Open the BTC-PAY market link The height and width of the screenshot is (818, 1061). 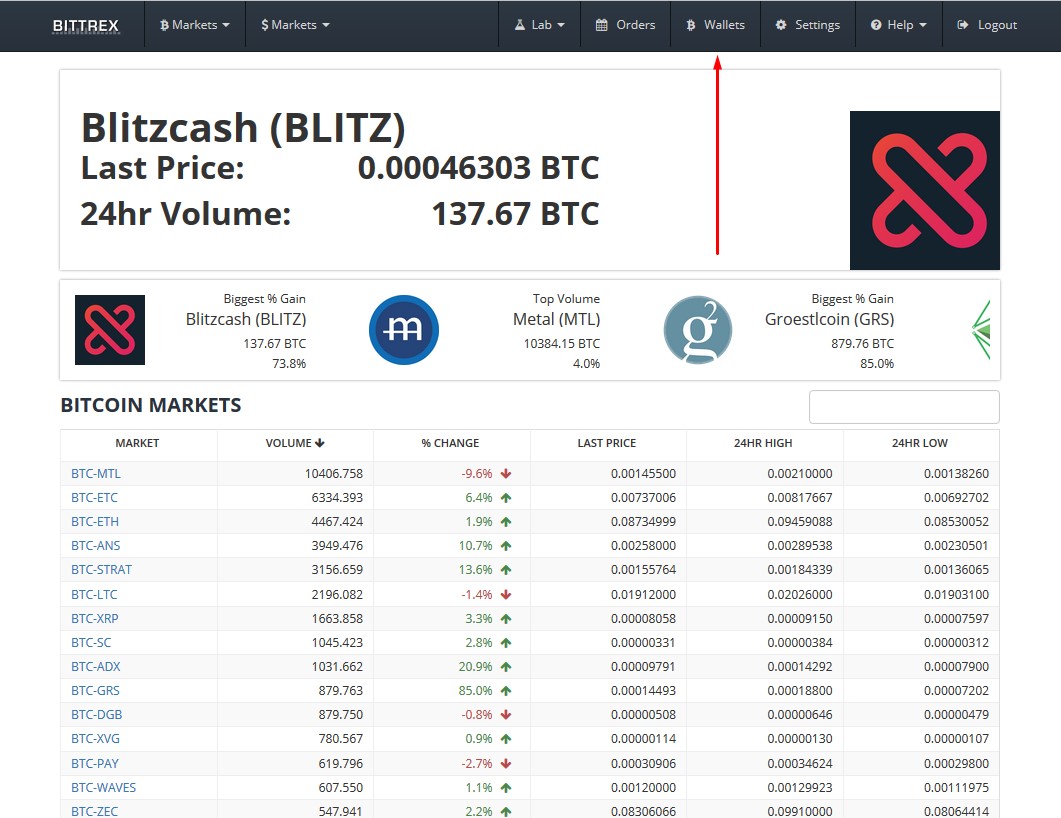click(x=95, y=763)
